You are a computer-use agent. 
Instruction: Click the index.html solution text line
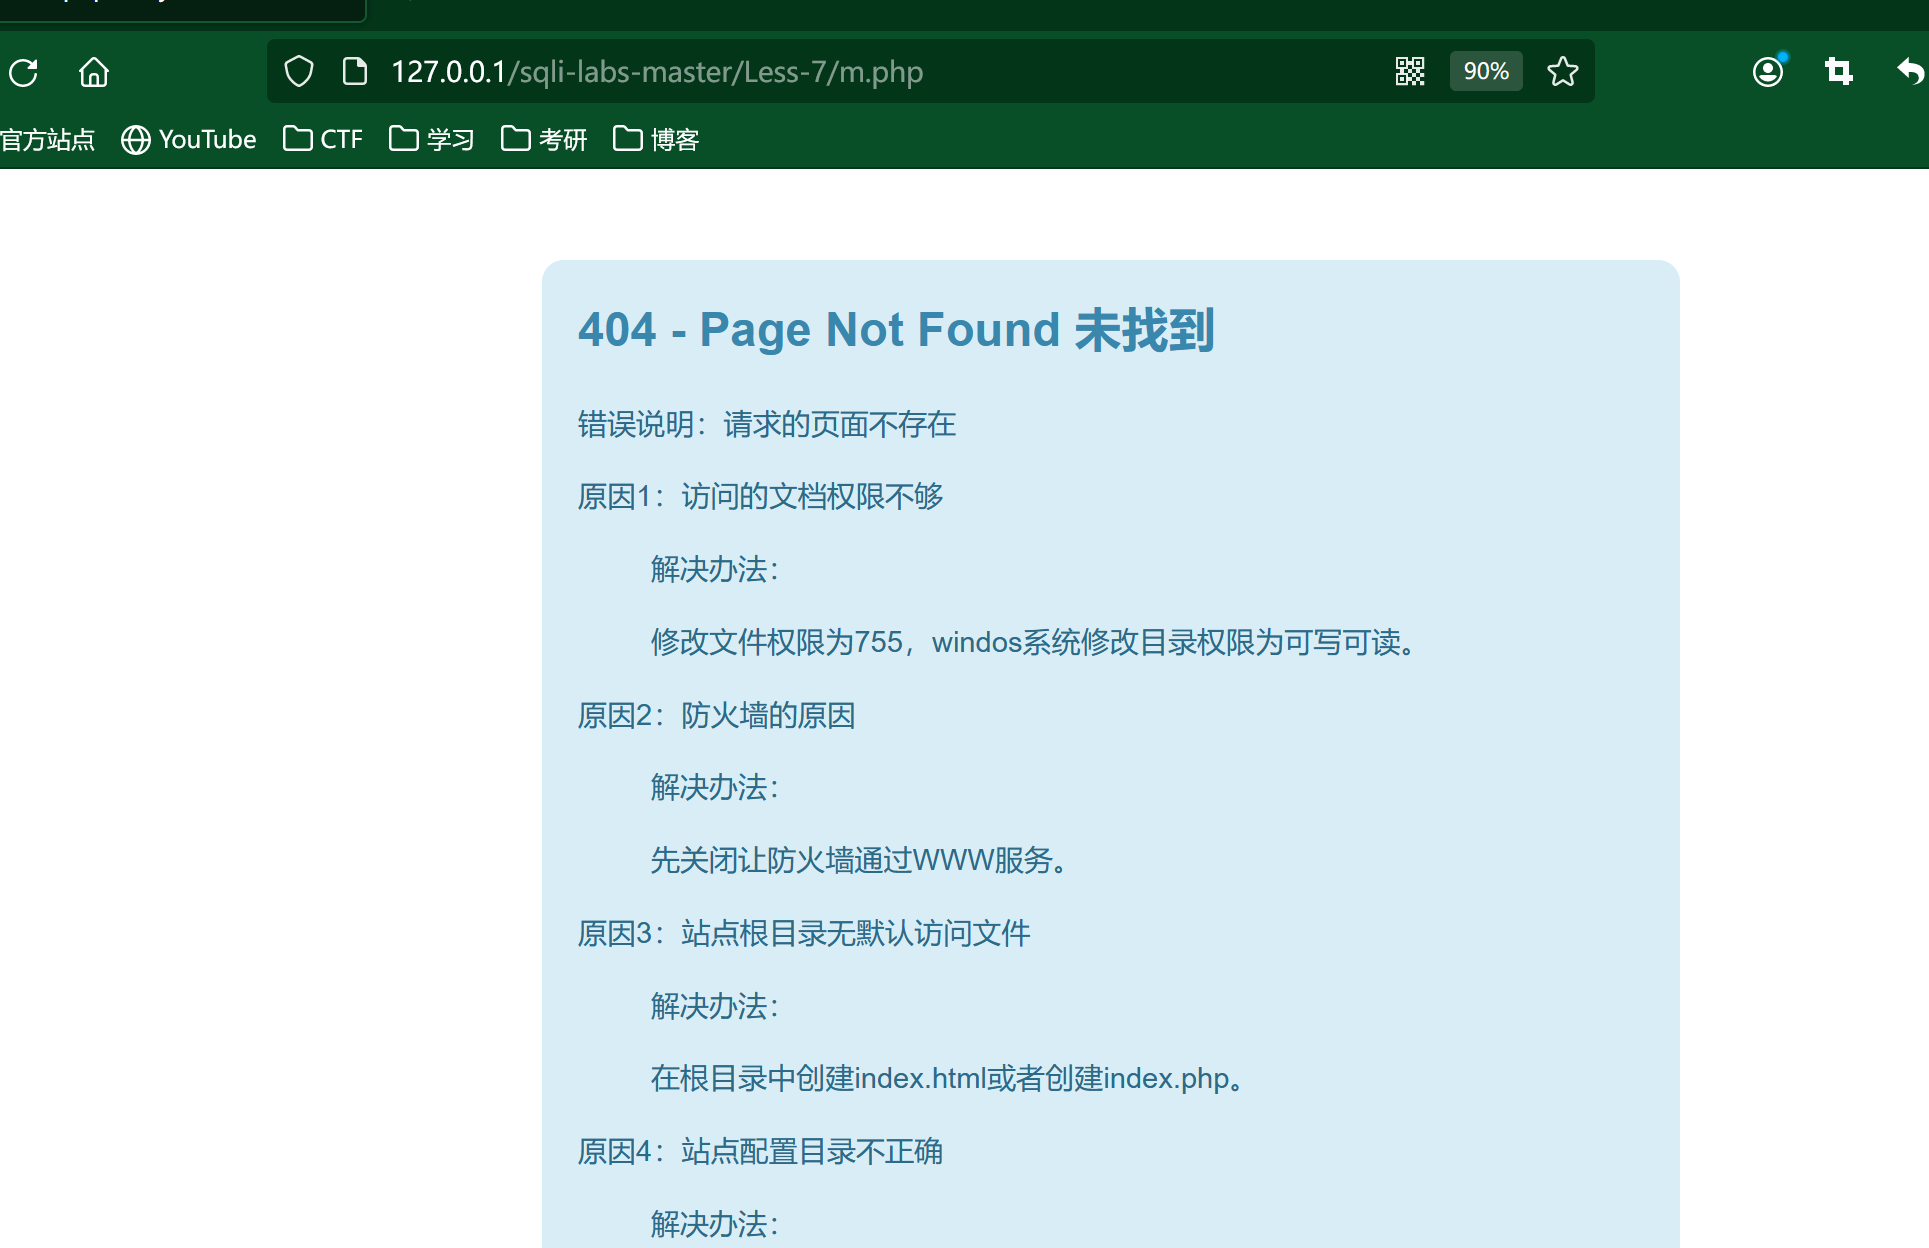(x=948, y=1078)
